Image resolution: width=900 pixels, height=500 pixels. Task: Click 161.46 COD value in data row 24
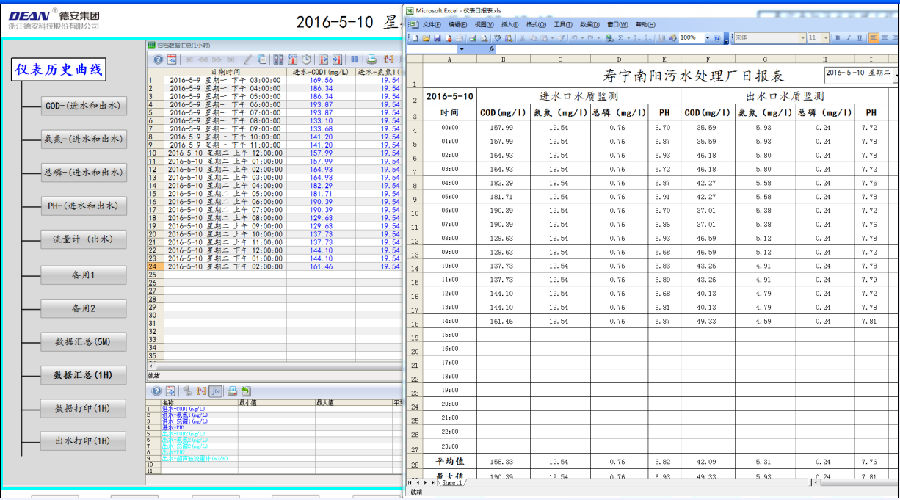click(321, 267)
